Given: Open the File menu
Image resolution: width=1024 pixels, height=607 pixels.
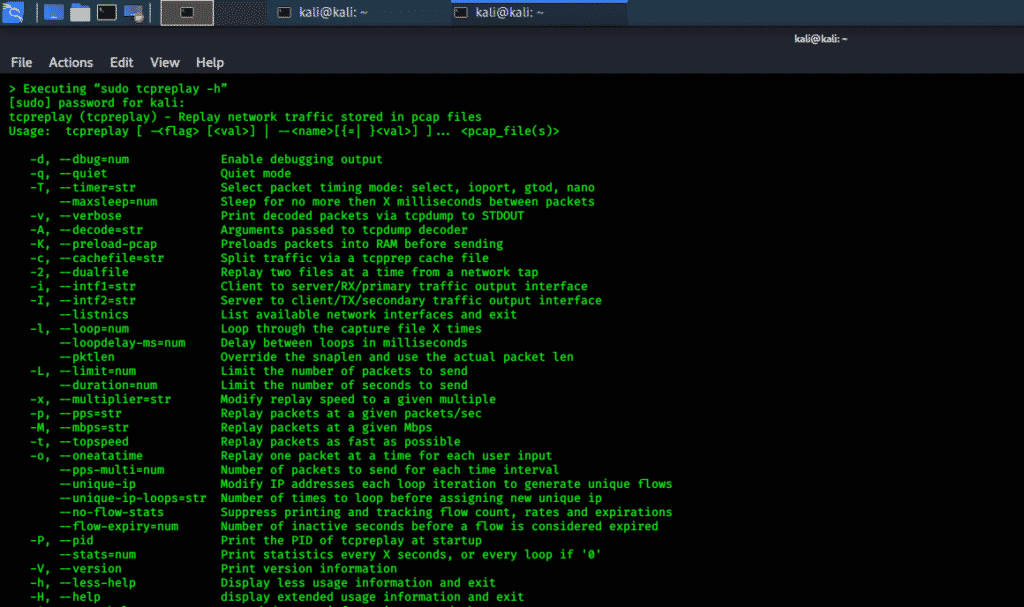Looking at the screenshot, I should (x=21, y=62).
